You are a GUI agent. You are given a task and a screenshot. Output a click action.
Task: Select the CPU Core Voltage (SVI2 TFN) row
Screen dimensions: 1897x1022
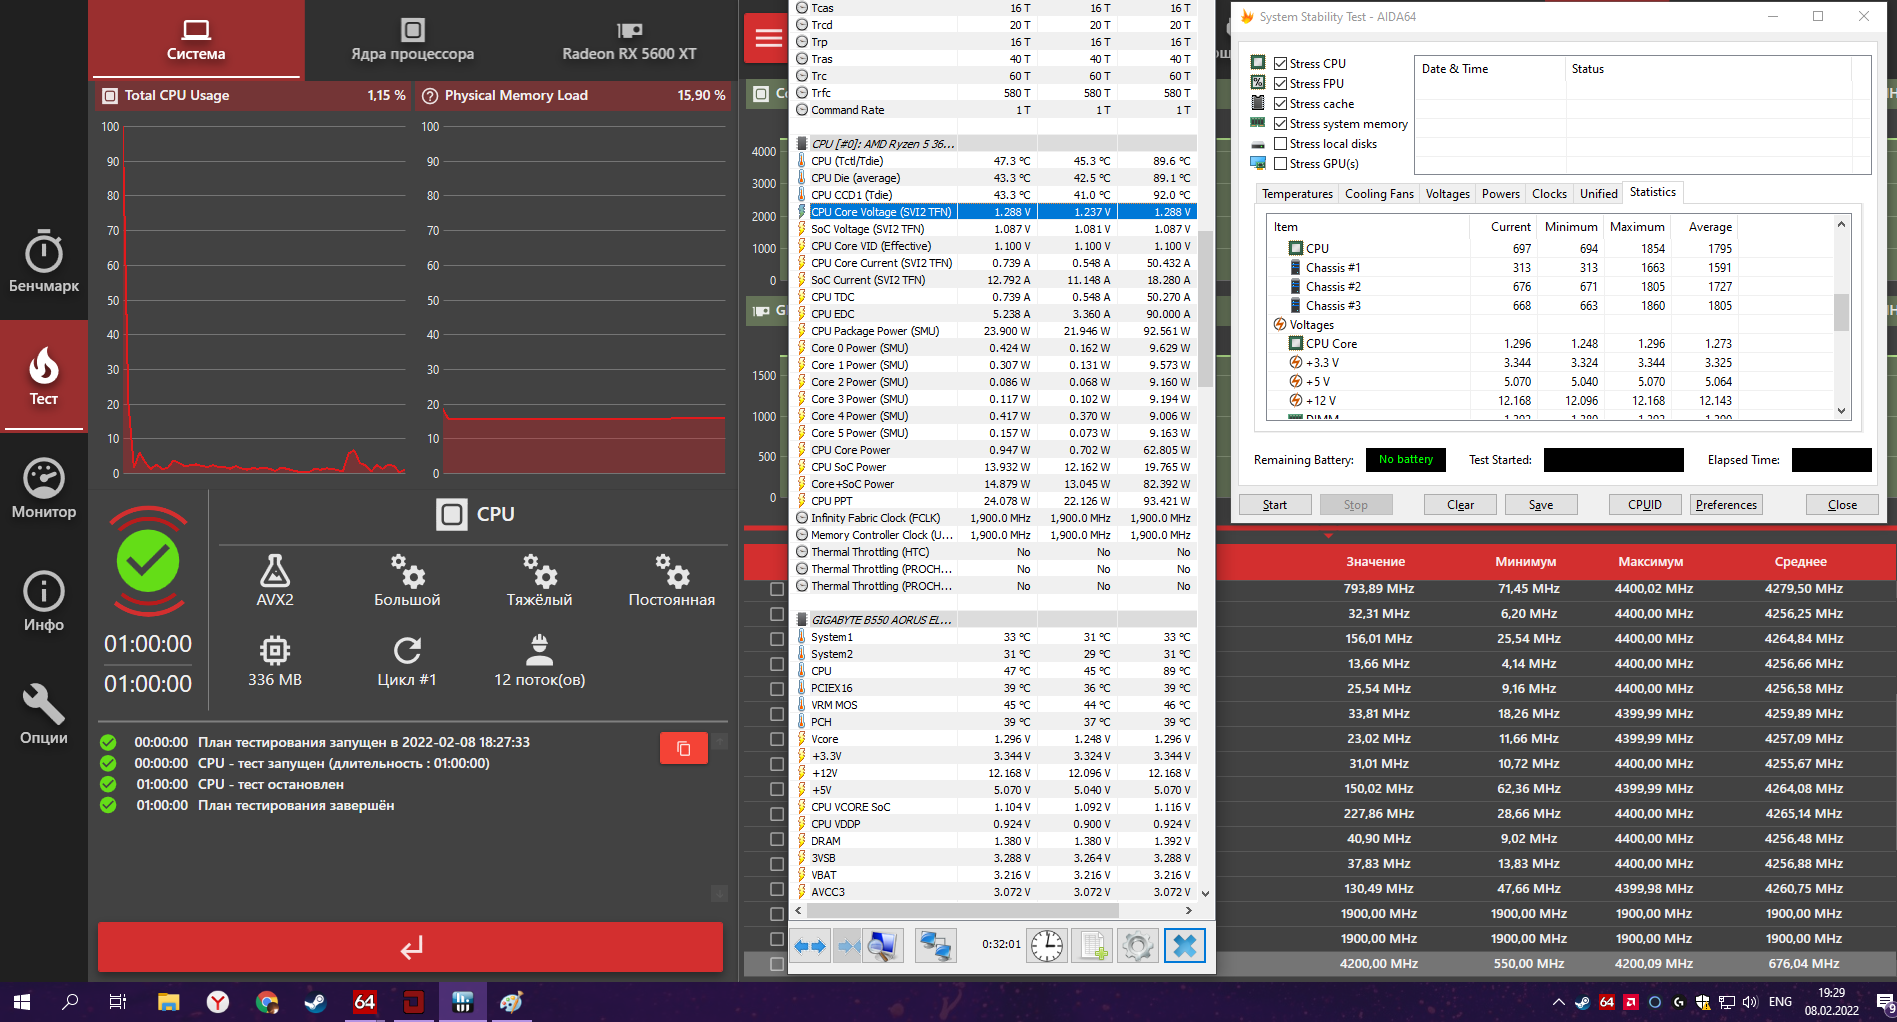pos(994,212)
